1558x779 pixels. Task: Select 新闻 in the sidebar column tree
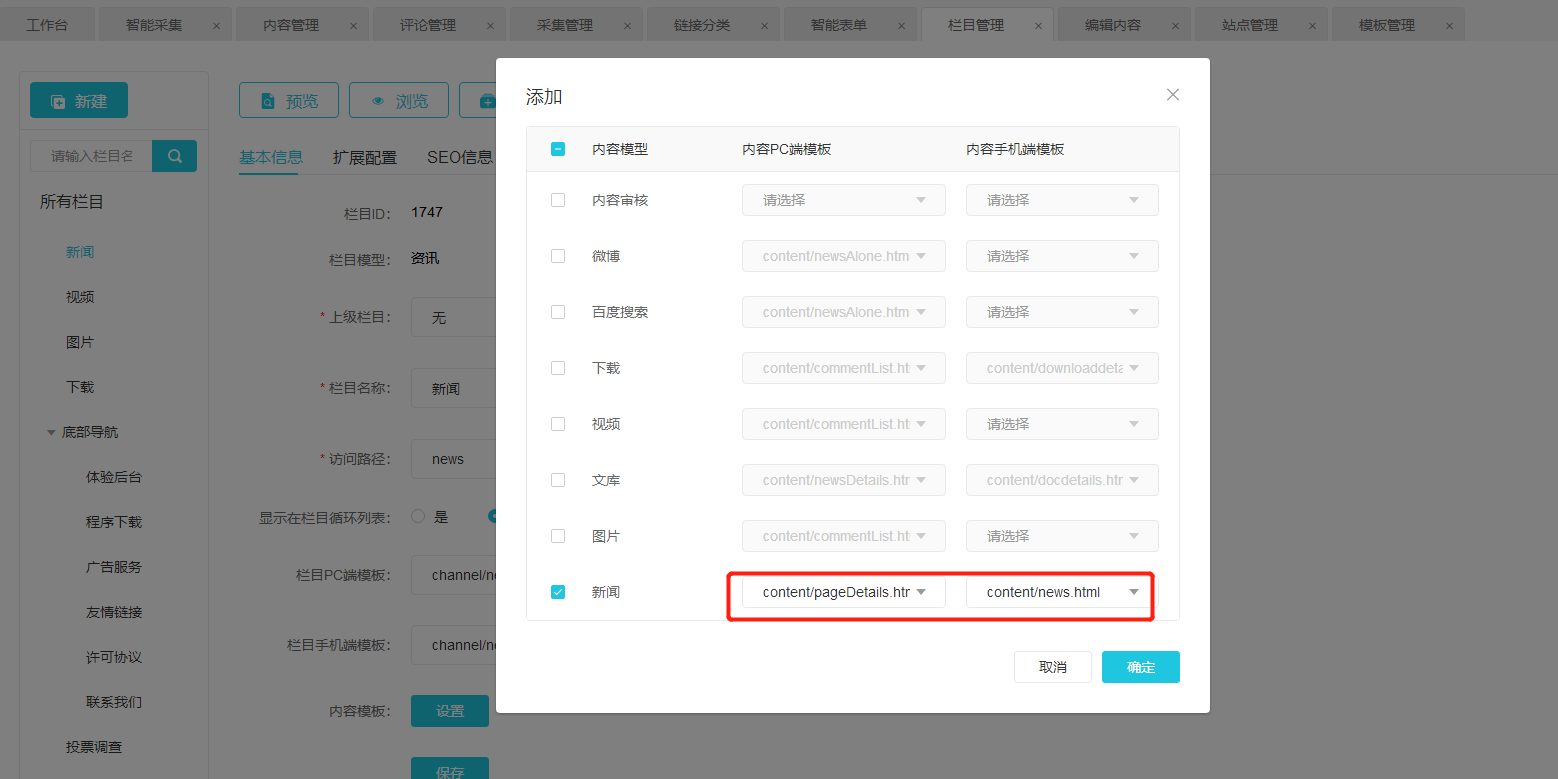coord(80,252)
